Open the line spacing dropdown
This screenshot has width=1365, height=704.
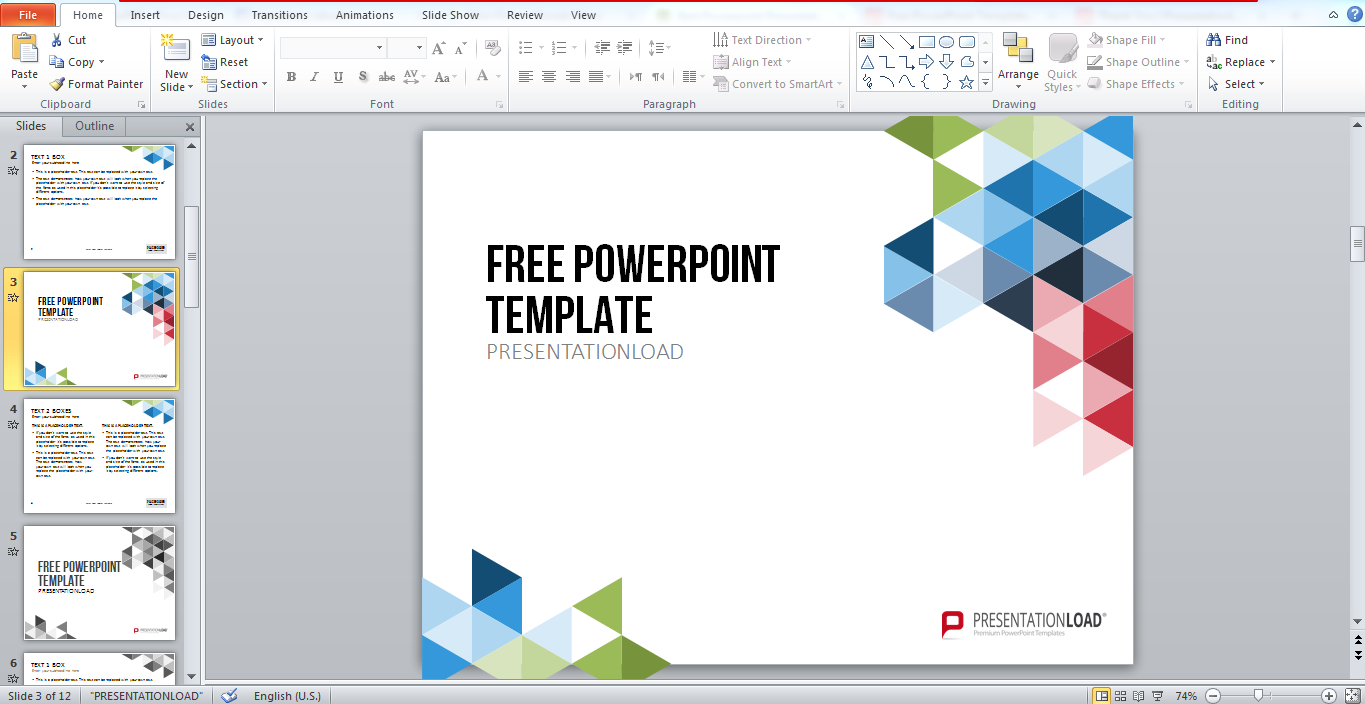point(658,47)
